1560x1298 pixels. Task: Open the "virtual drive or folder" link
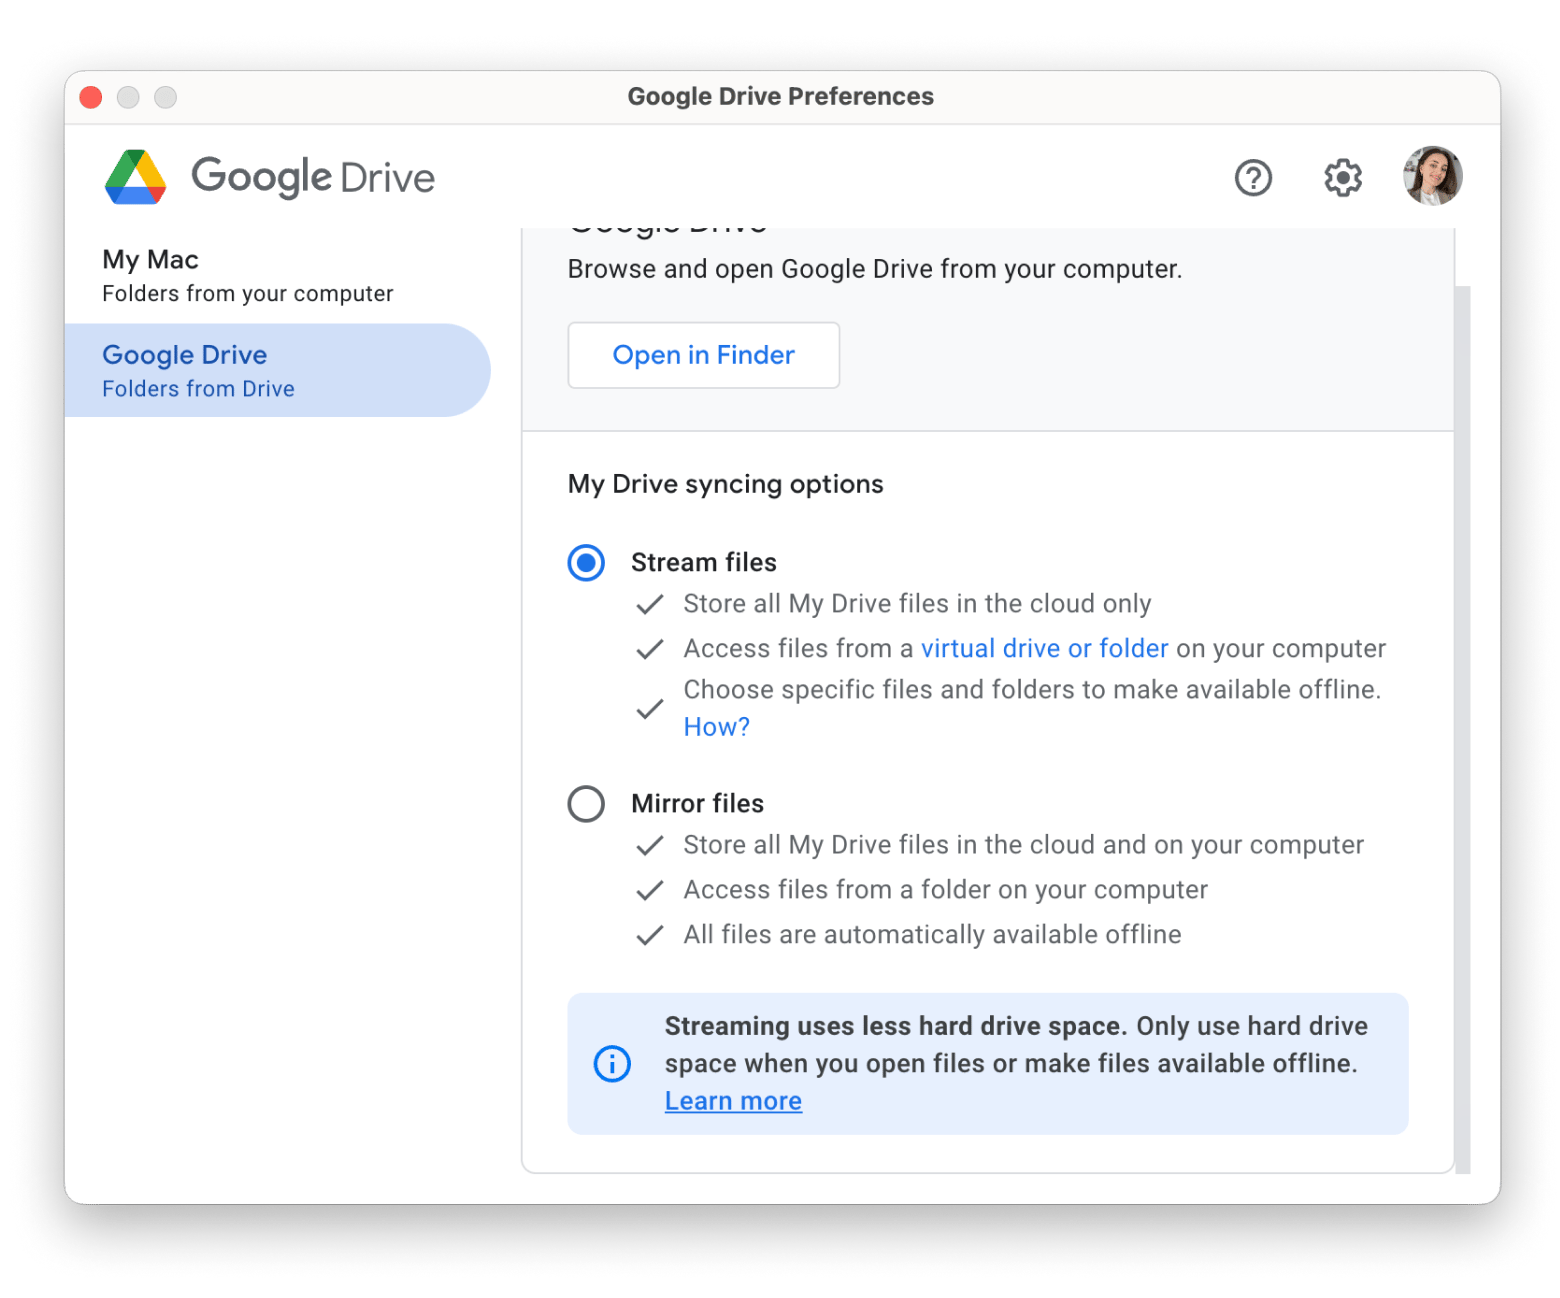pyautogui.click(x=1044, y=649)
